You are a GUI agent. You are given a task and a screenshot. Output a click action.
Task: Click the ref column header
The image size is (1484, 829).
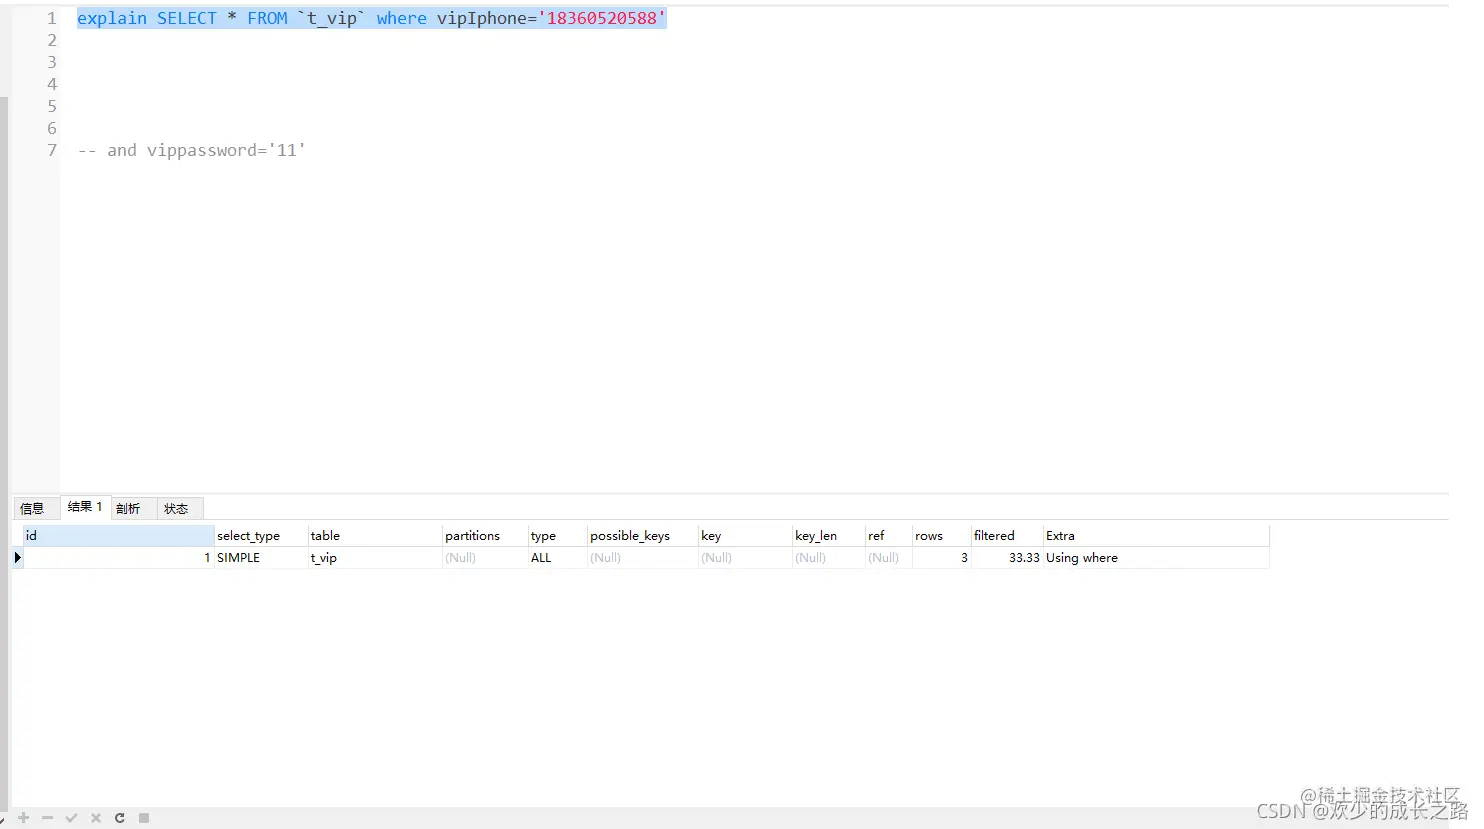(888, 536)
